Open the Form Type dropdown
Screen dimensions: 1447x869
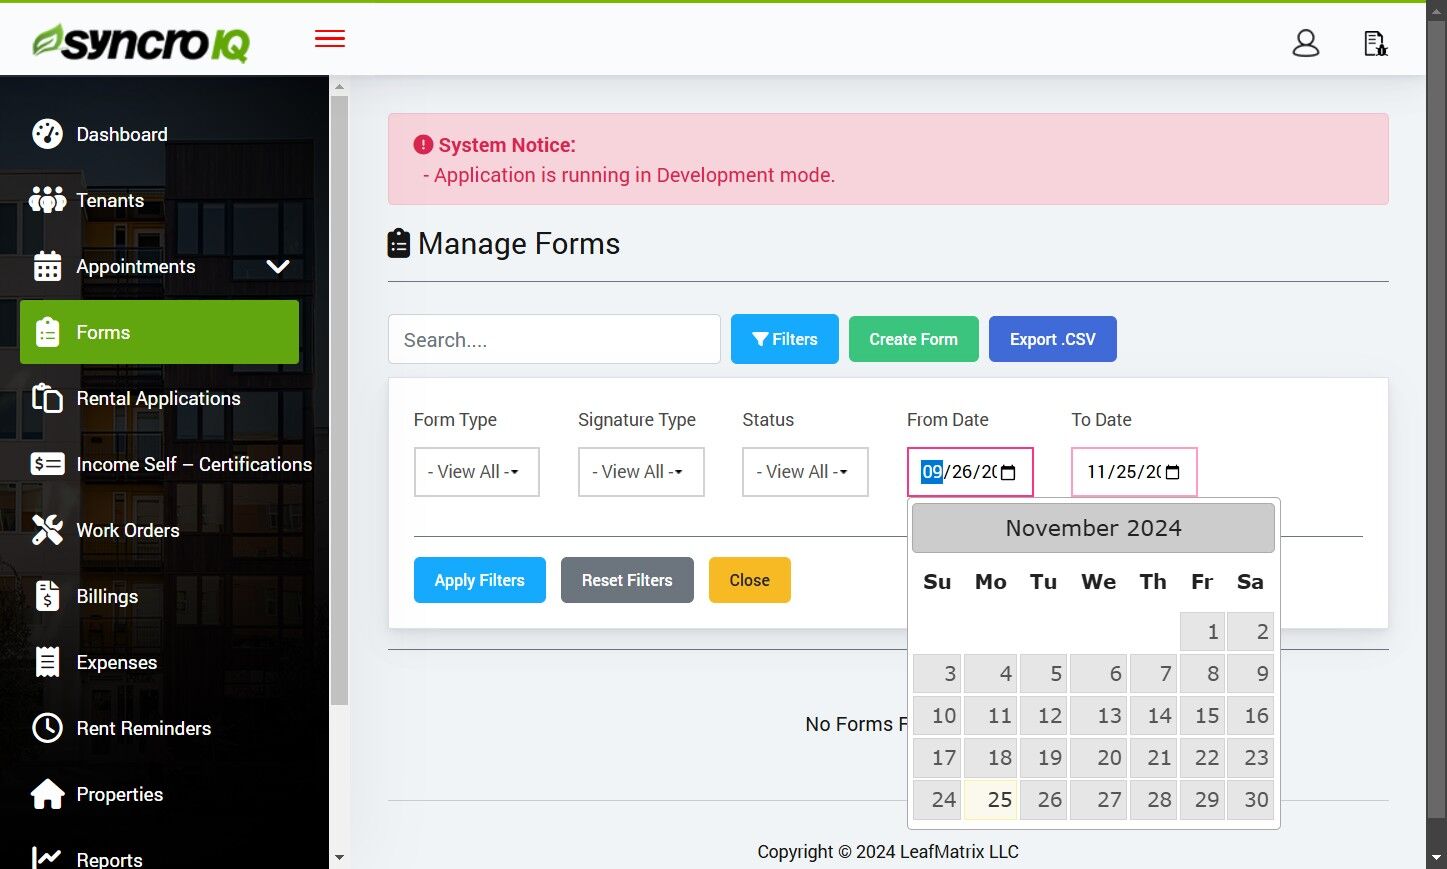[x=476, y=472]
